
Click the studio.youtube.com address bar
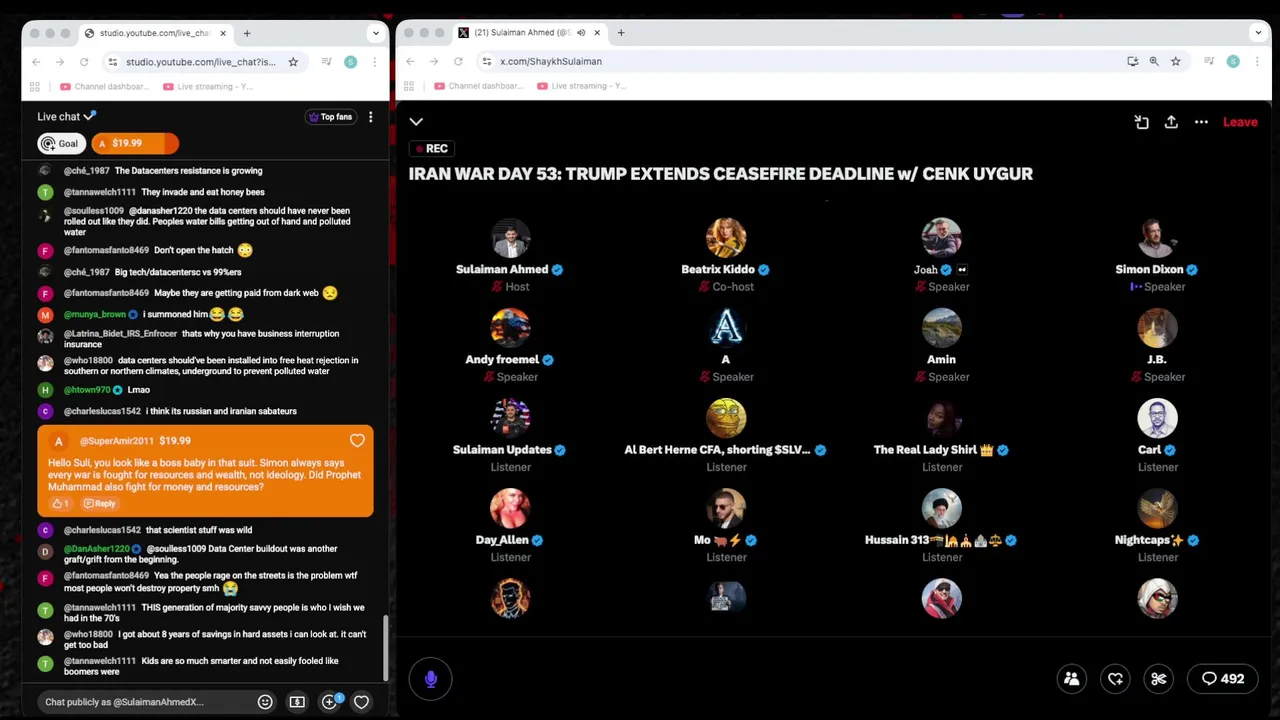[200, 62]
